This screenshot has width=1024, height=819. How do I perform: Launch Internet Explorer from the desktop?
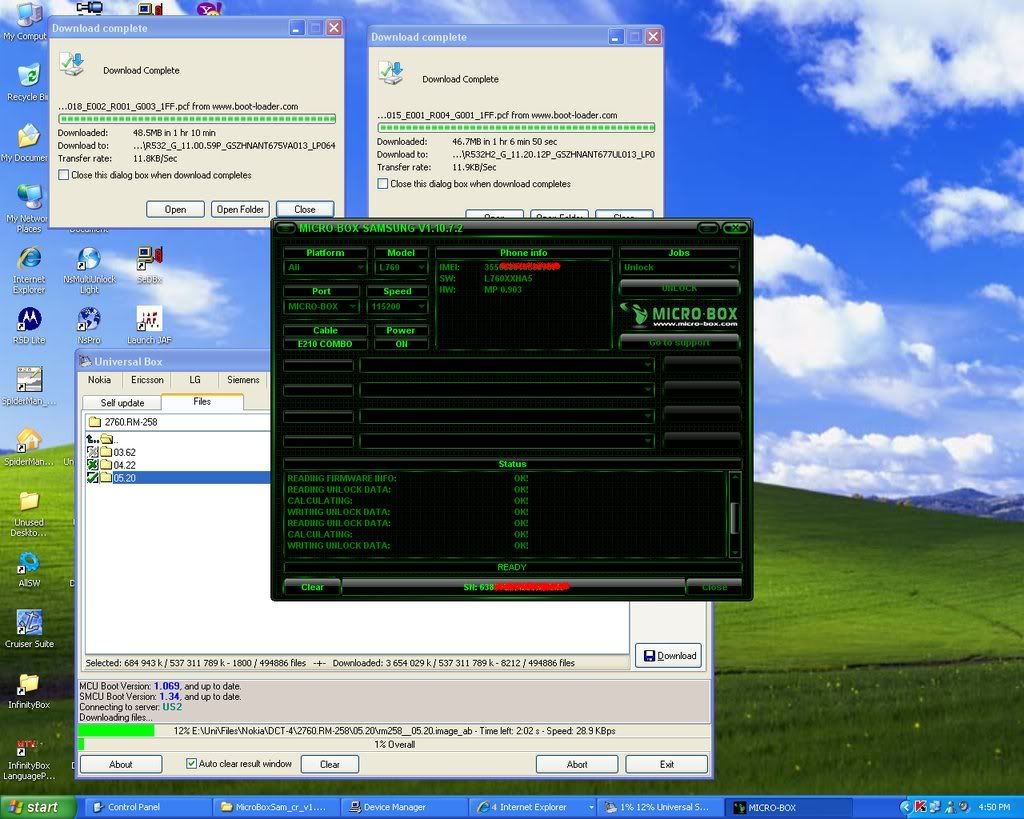pos(29,269)
